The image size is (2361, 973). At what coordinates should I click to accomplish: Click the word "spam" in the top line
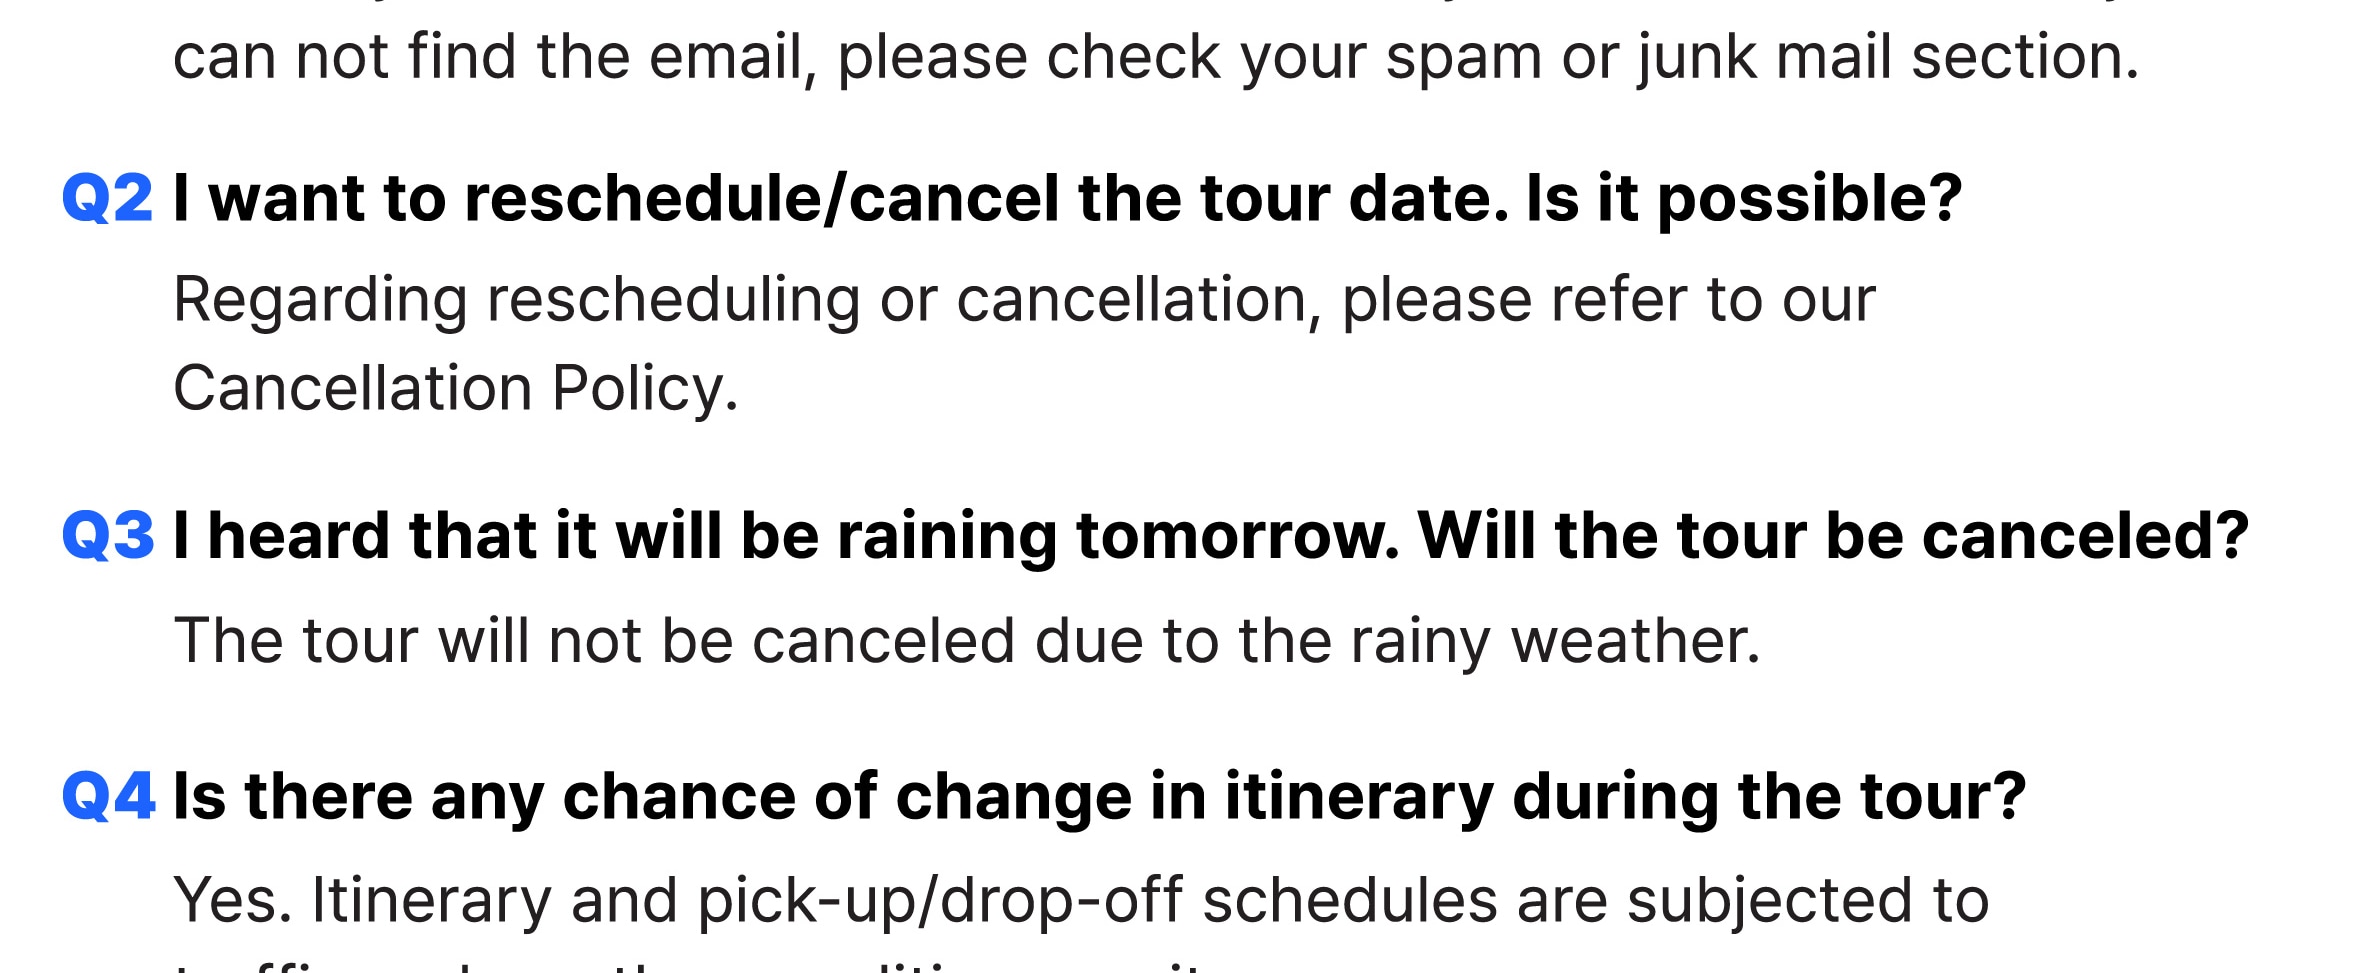[1464, 58]
